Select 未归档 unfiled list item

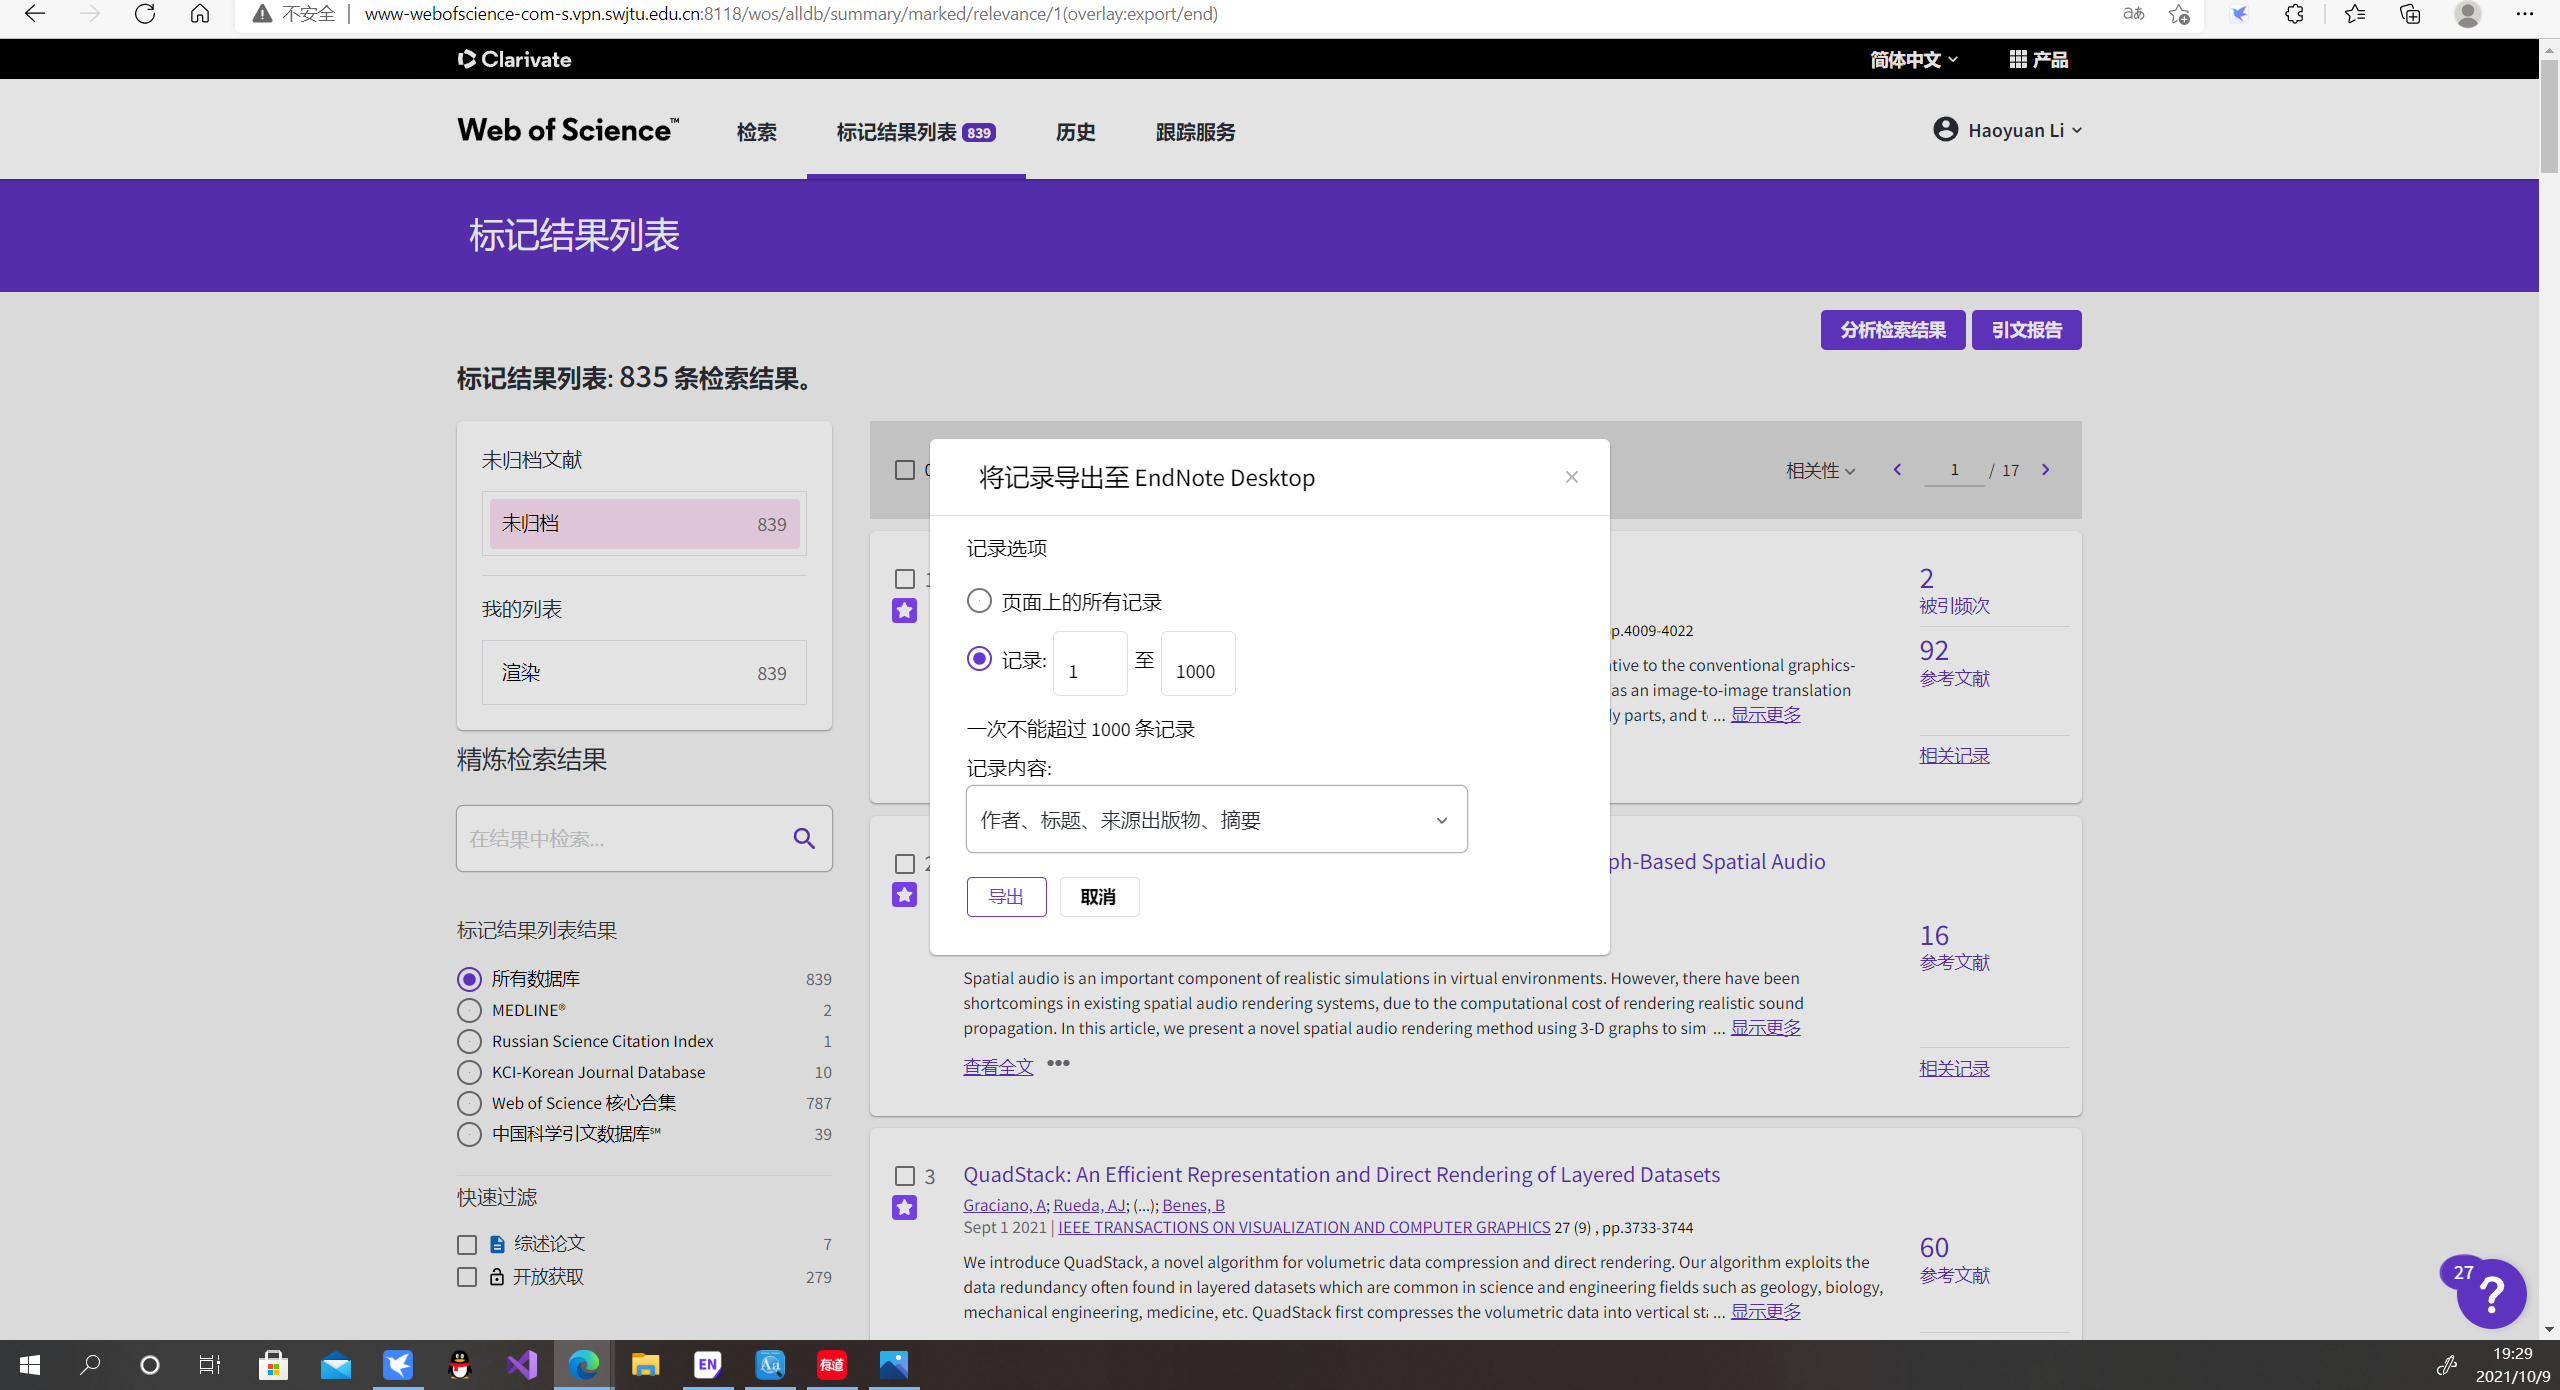click(x=644, y=524)
